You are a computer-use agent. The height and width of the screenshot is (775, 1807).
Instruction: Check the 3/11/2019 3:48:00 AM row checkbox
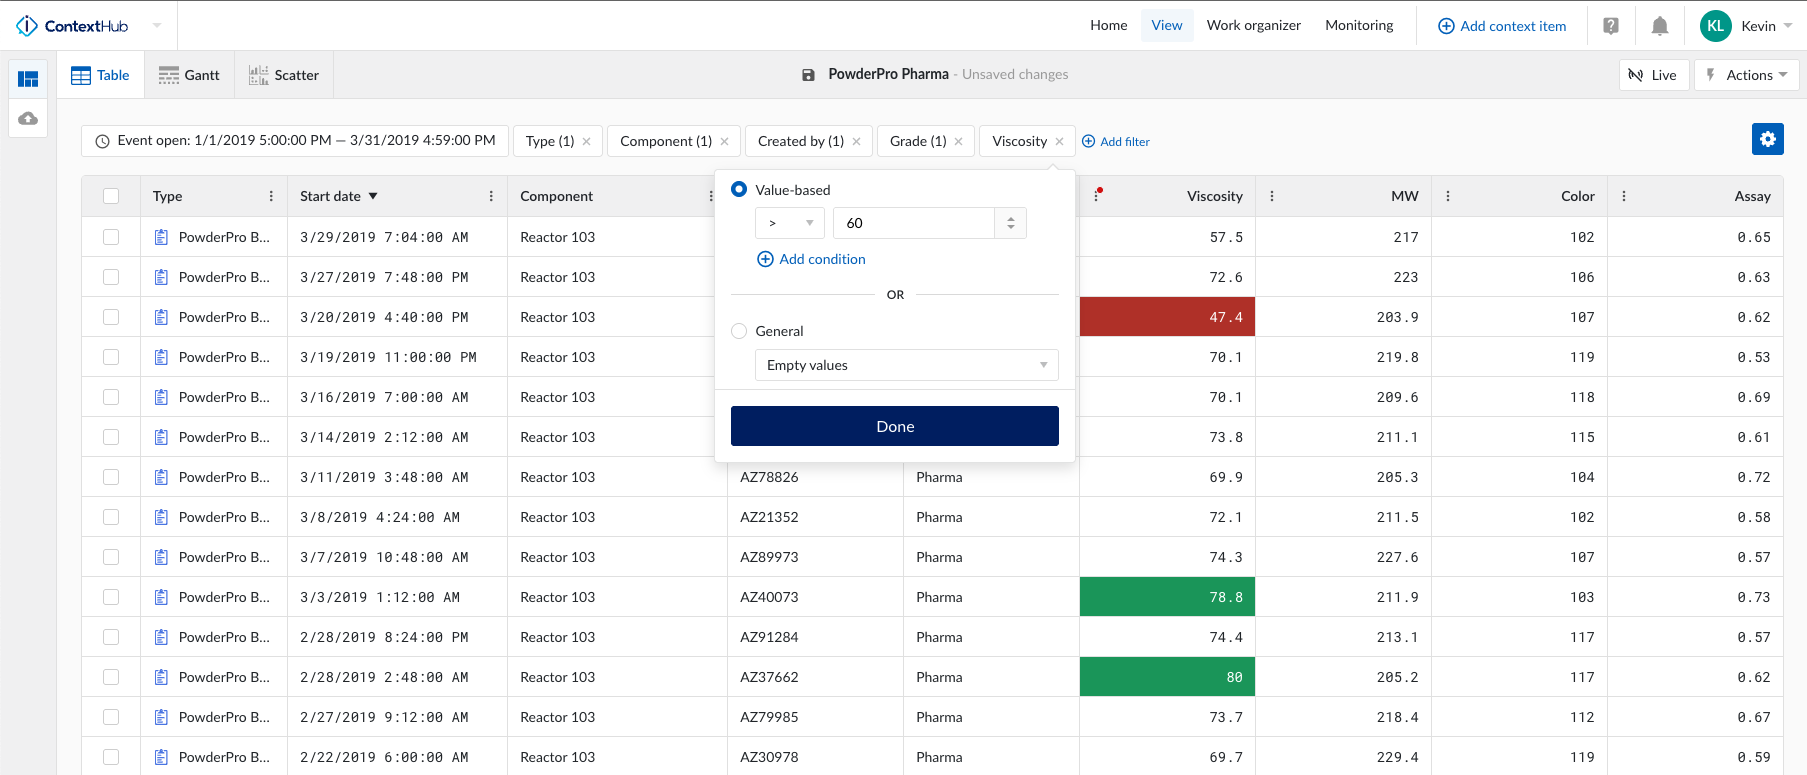(111, 477)
